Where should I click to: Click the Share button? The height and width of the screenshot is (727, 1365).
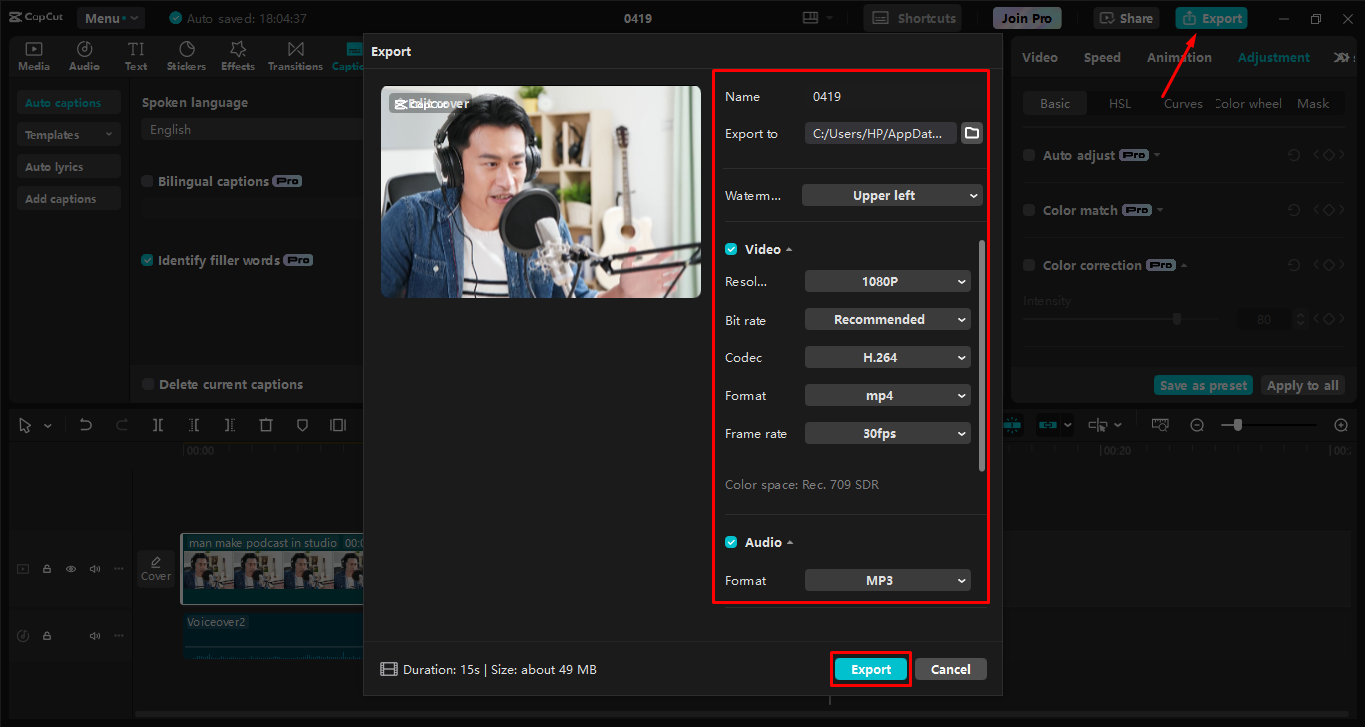pos(1126,18)
